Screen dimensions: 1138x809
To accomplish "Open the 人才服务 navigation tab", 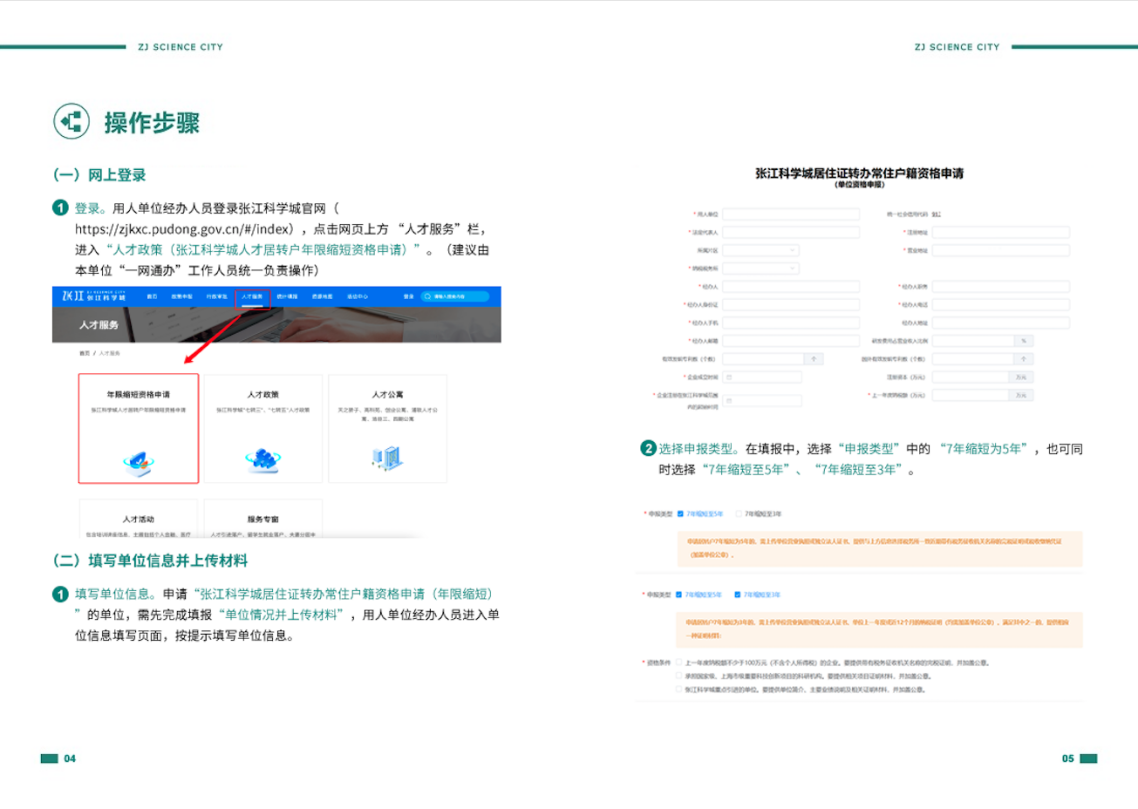I will [x=252, y=296].
